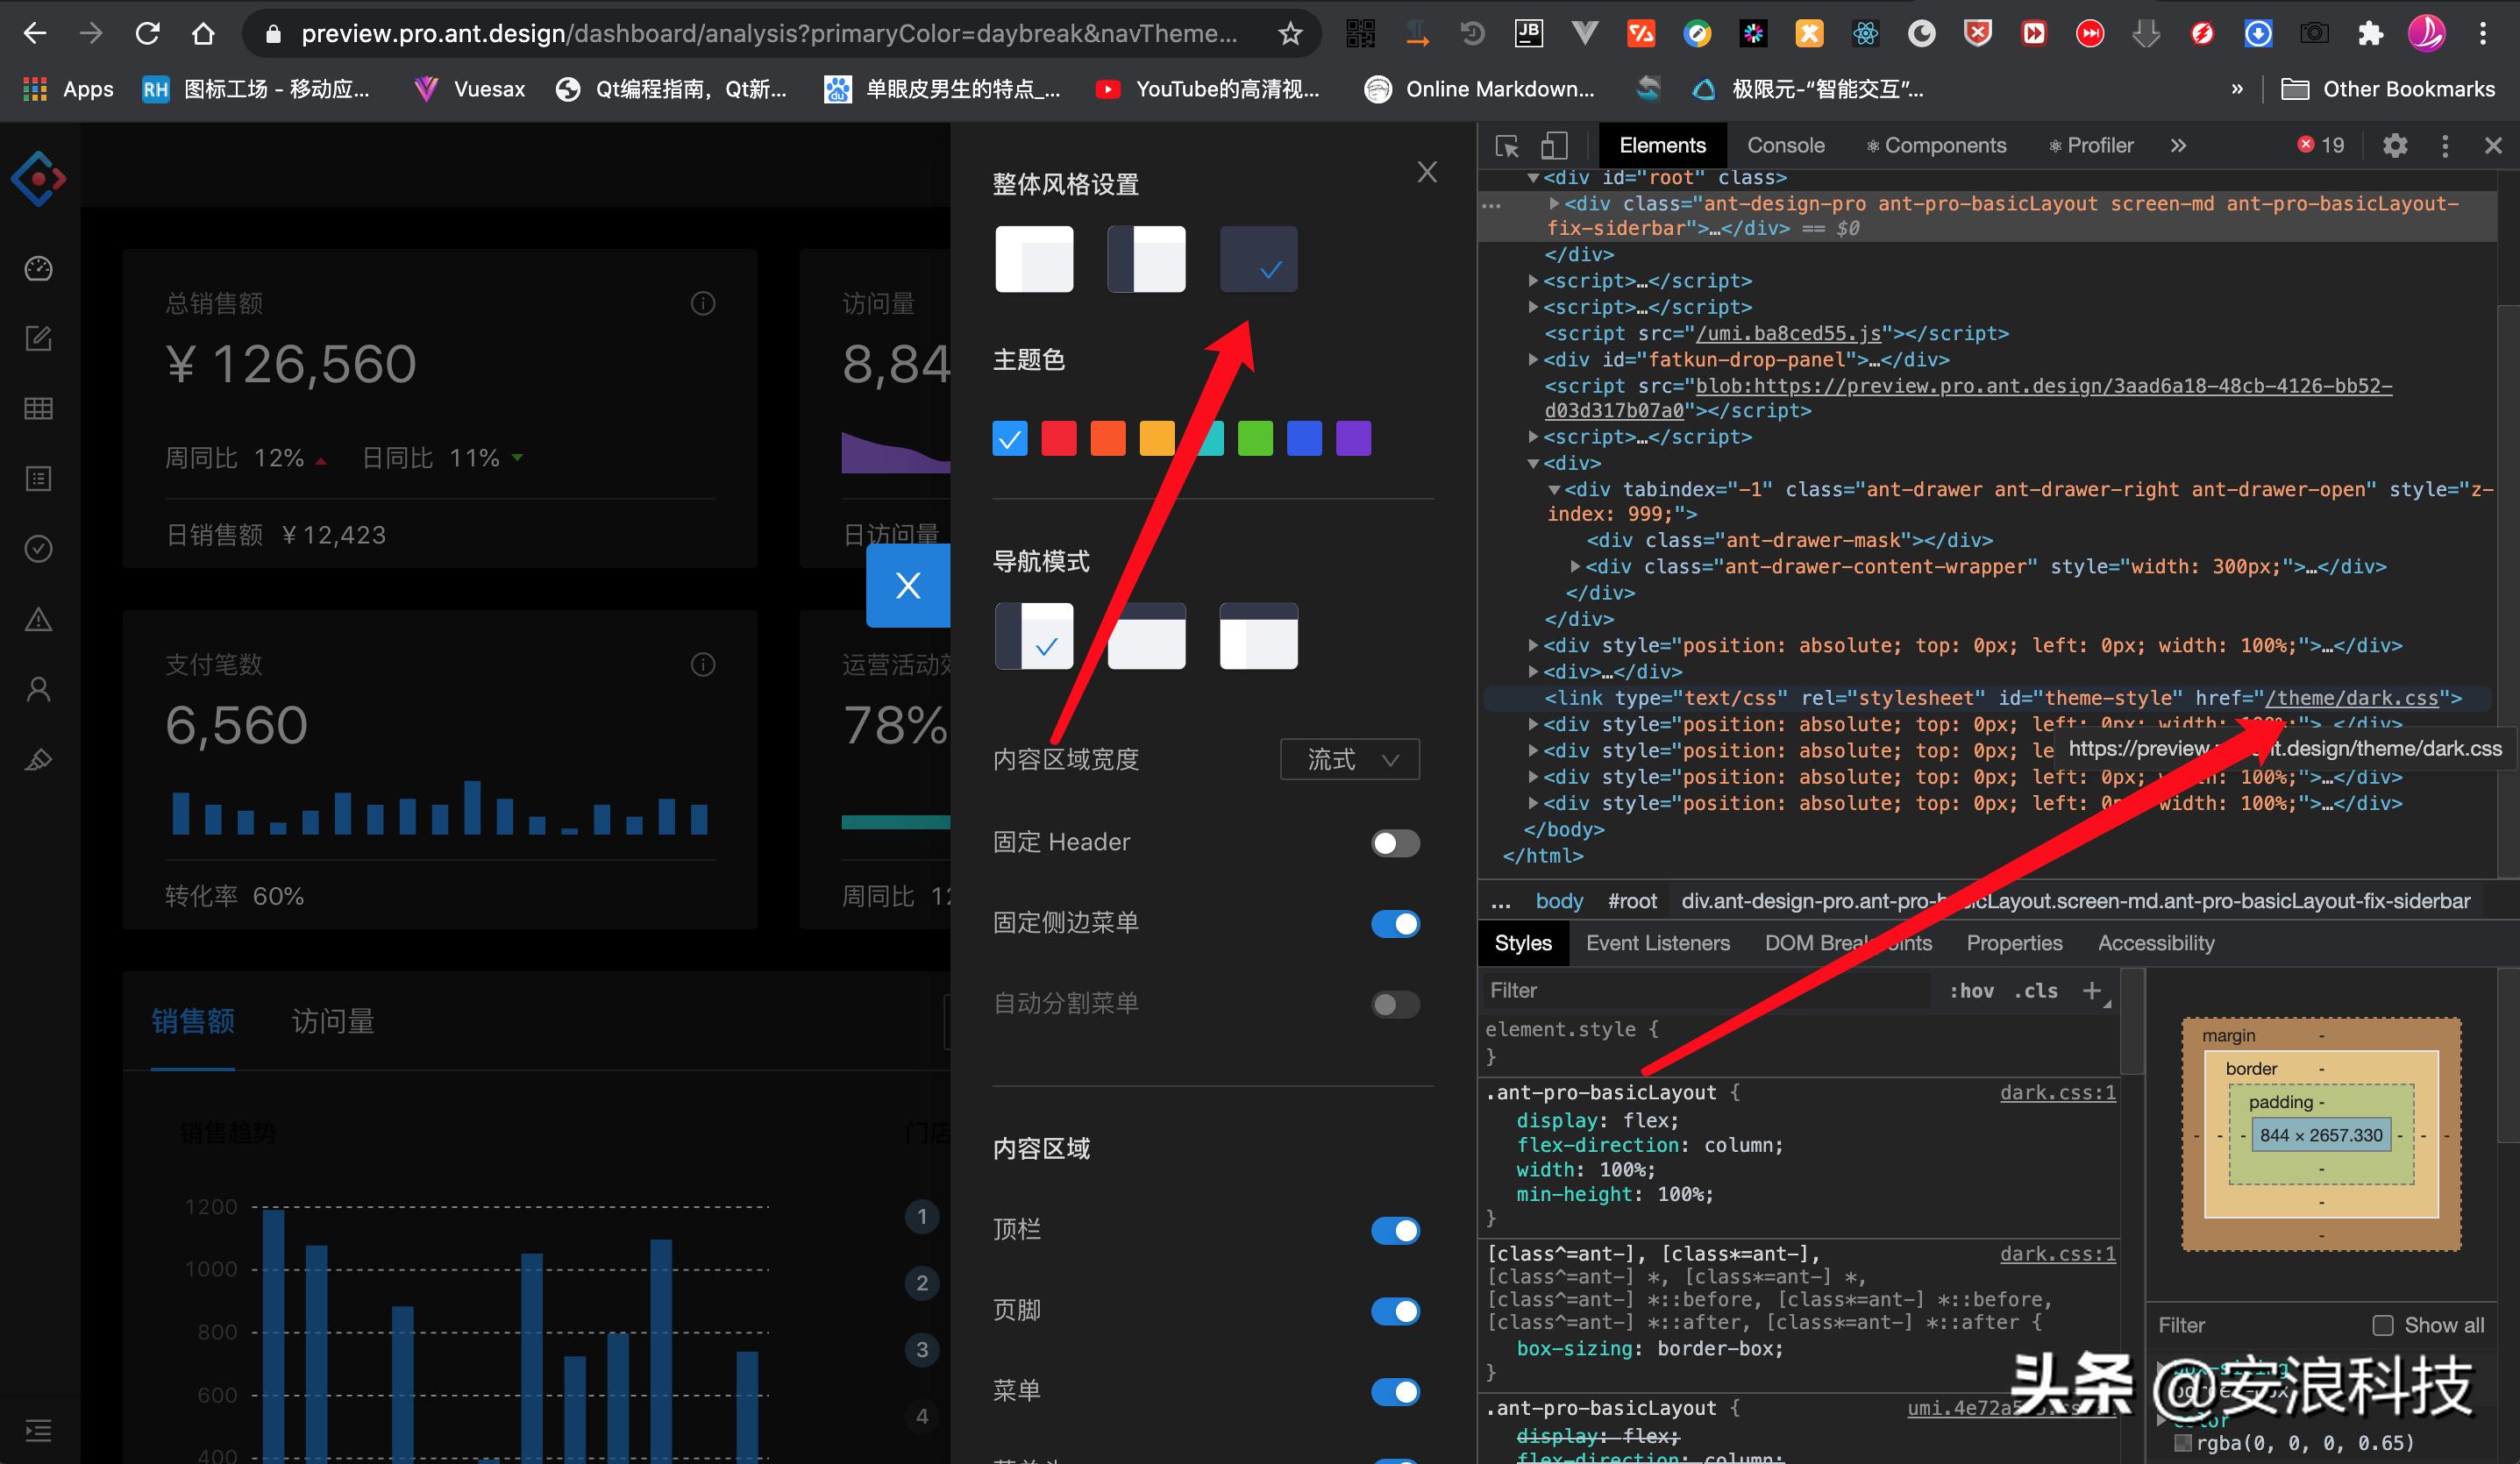This screenshot has height=1464, width=2520.
Task: Click the dashboard gauge icon in sidebar
Action: point(38,269)
